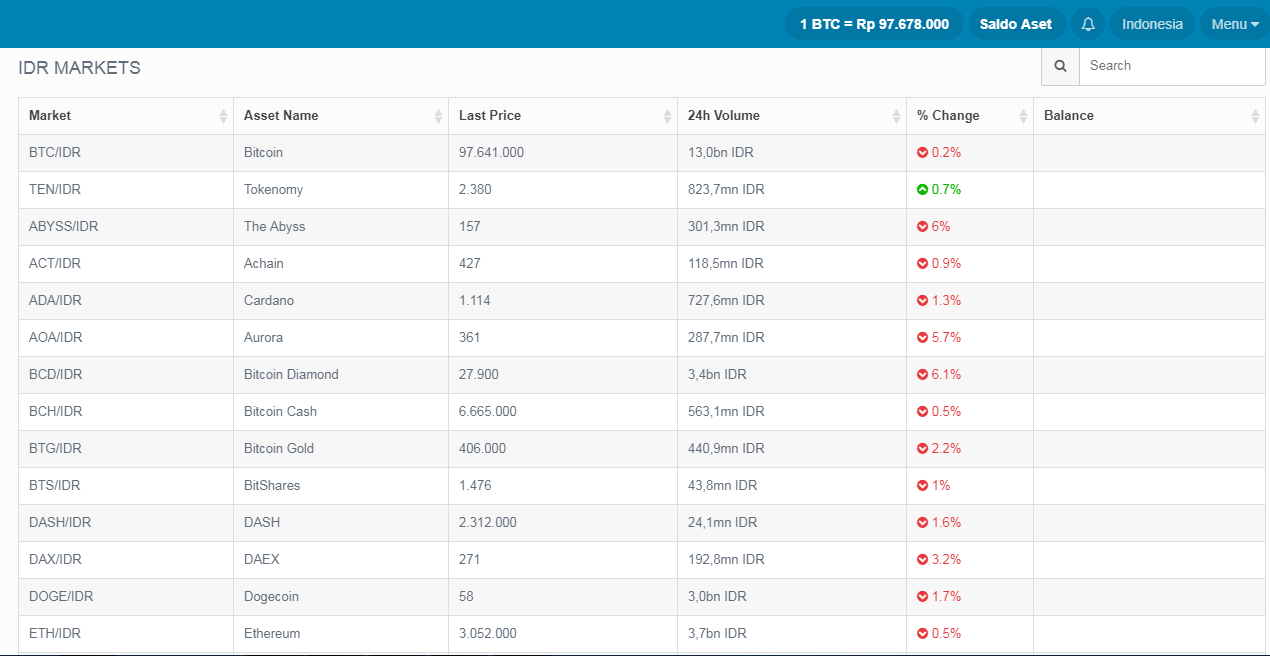Open the ADA/IDR market
Viewport: 1270px width, 656px height.
click(55, 301)
